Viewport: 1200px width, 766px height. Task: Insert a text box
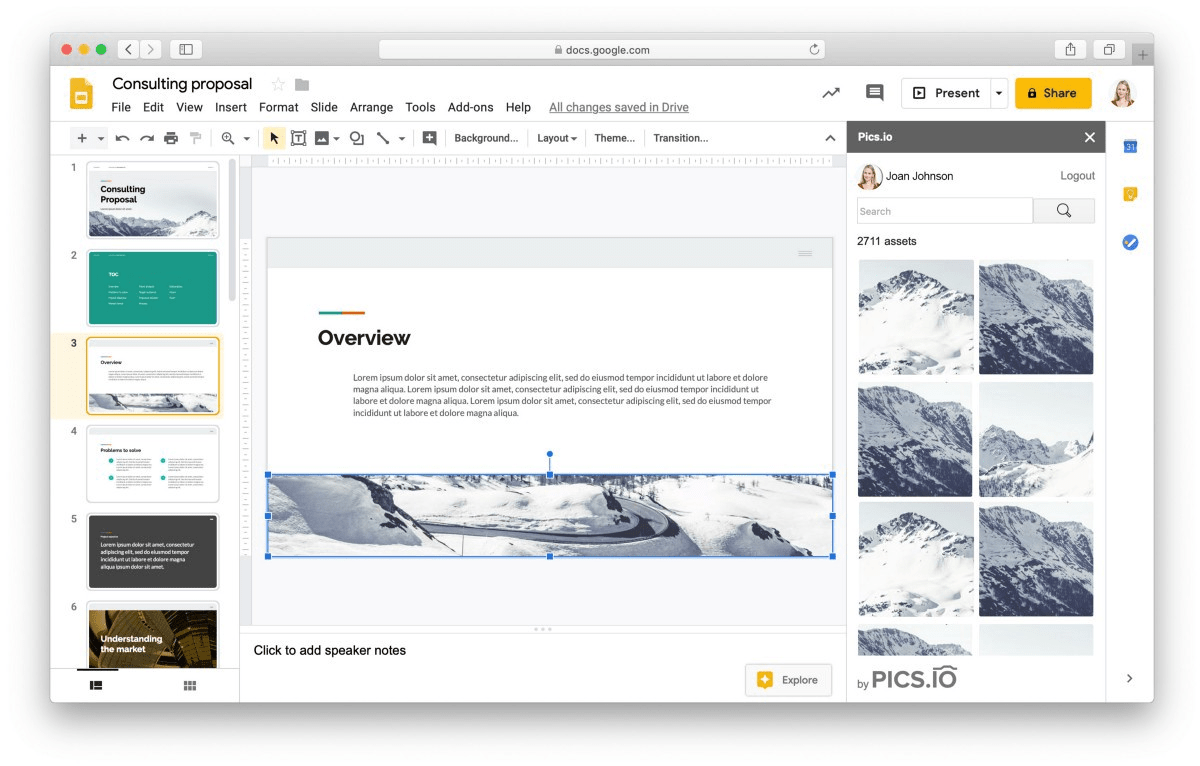pyautogui.click(x=298, y=138)
